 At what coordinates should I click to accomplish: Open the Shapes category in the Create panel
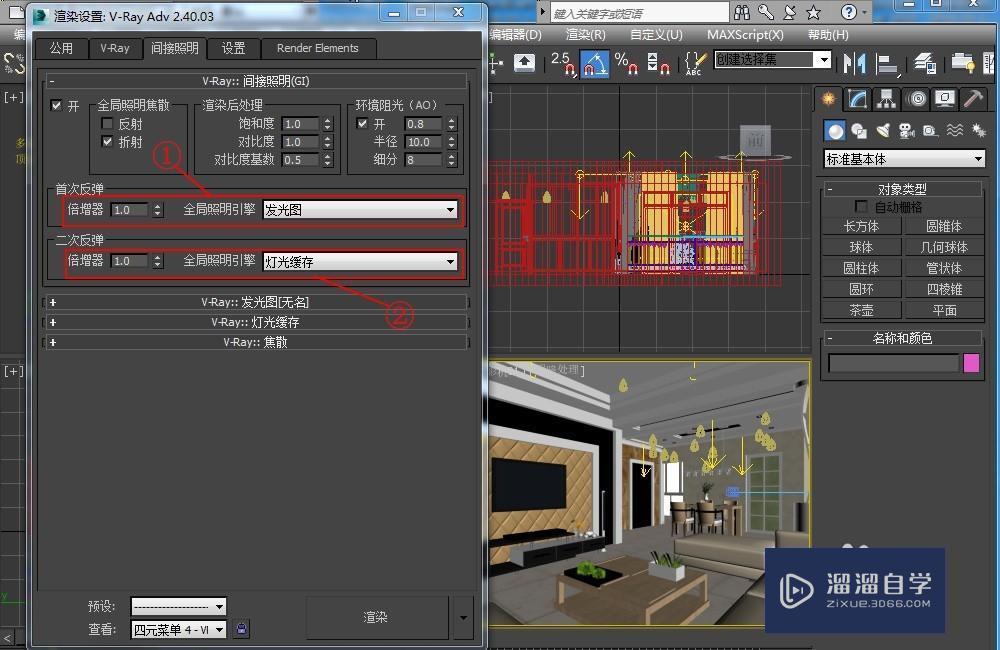click(x=858, y=130)
